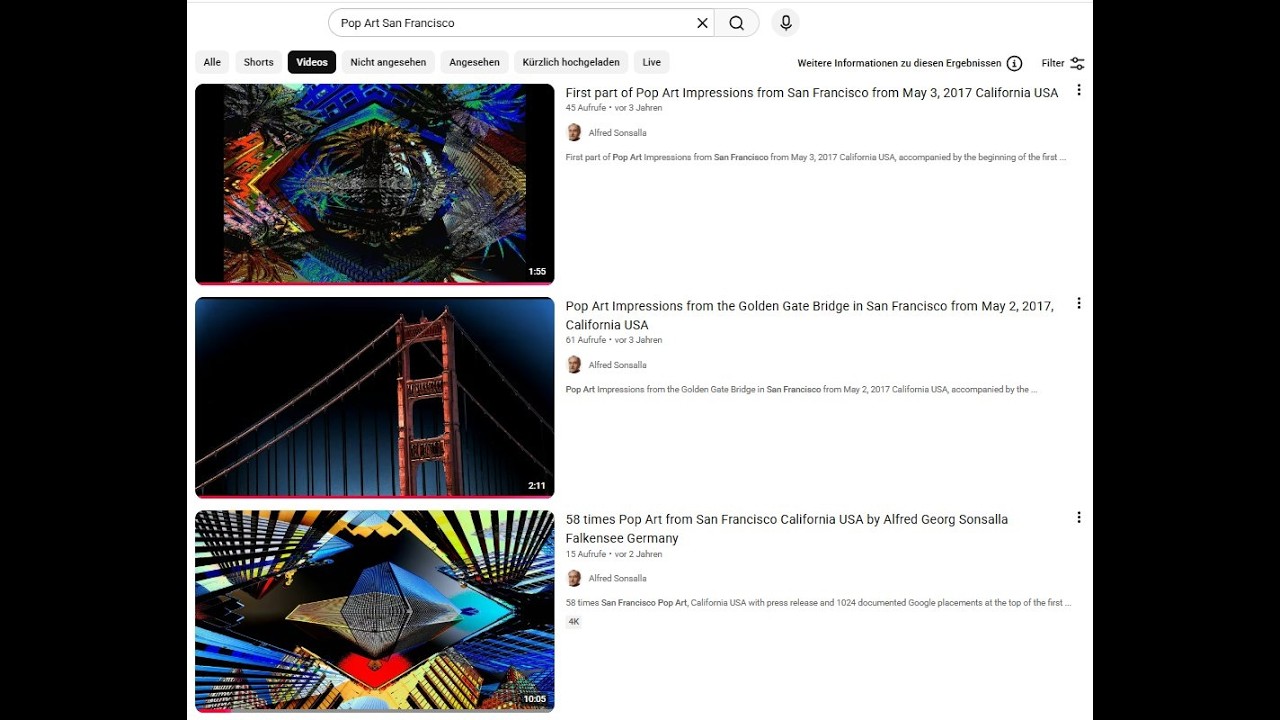
Task: Click the 2:11 duration badge
Action: [537, 486]
